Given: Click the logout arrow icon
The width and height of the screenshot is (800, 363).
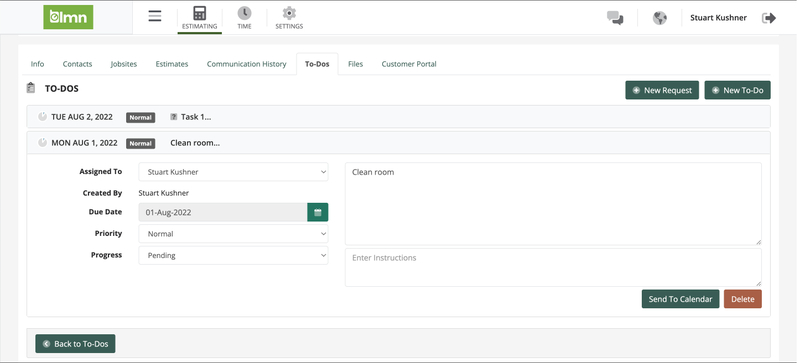Looking at the screenshot, I should [769, 18].
